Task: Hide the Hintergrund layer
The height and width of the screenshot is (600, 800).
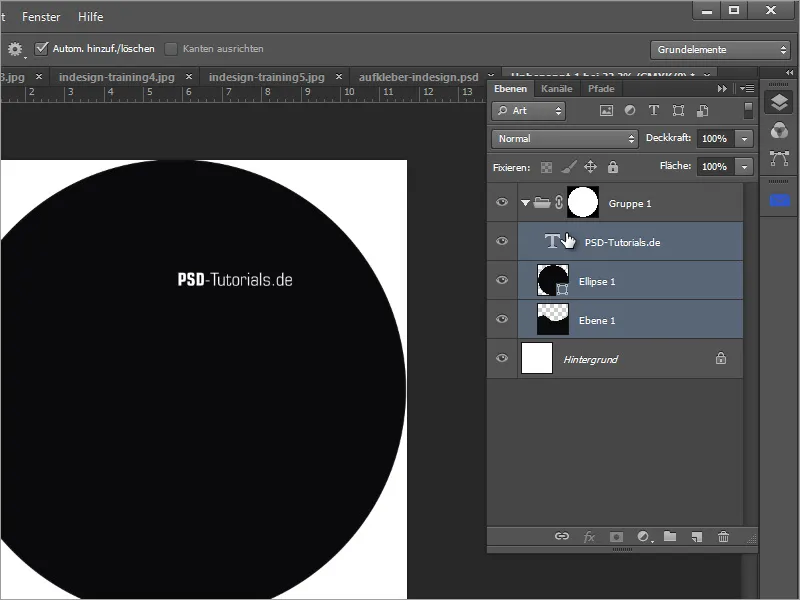Action: point(502,358)
